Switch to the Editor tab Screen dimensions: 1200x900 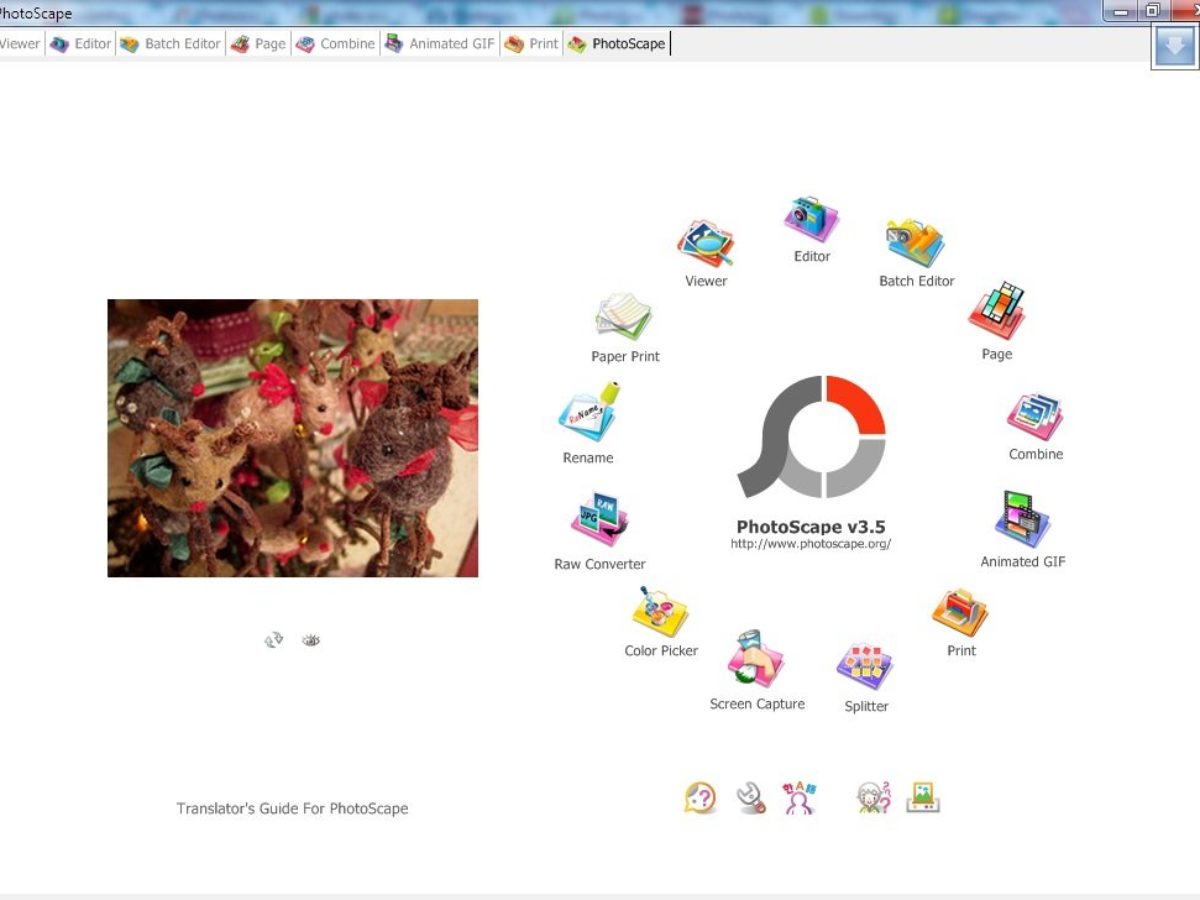tap(81, 44)
